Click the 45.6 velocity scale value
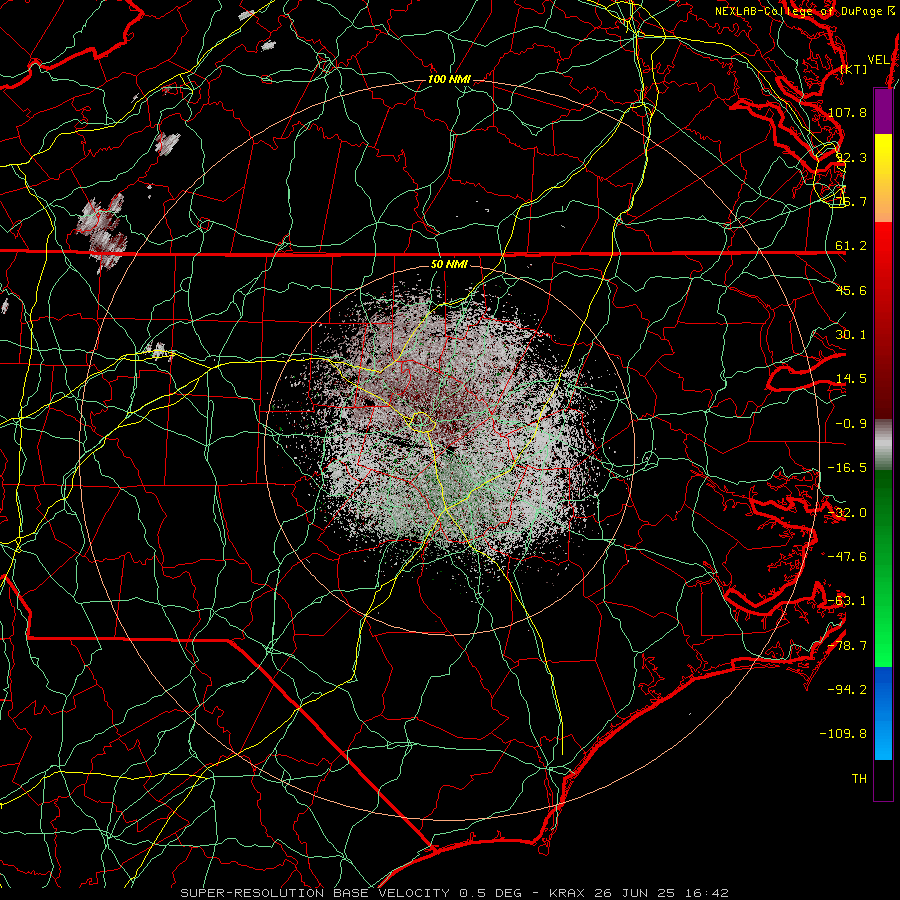The image size is (900, 900). (x=851, y=290)
